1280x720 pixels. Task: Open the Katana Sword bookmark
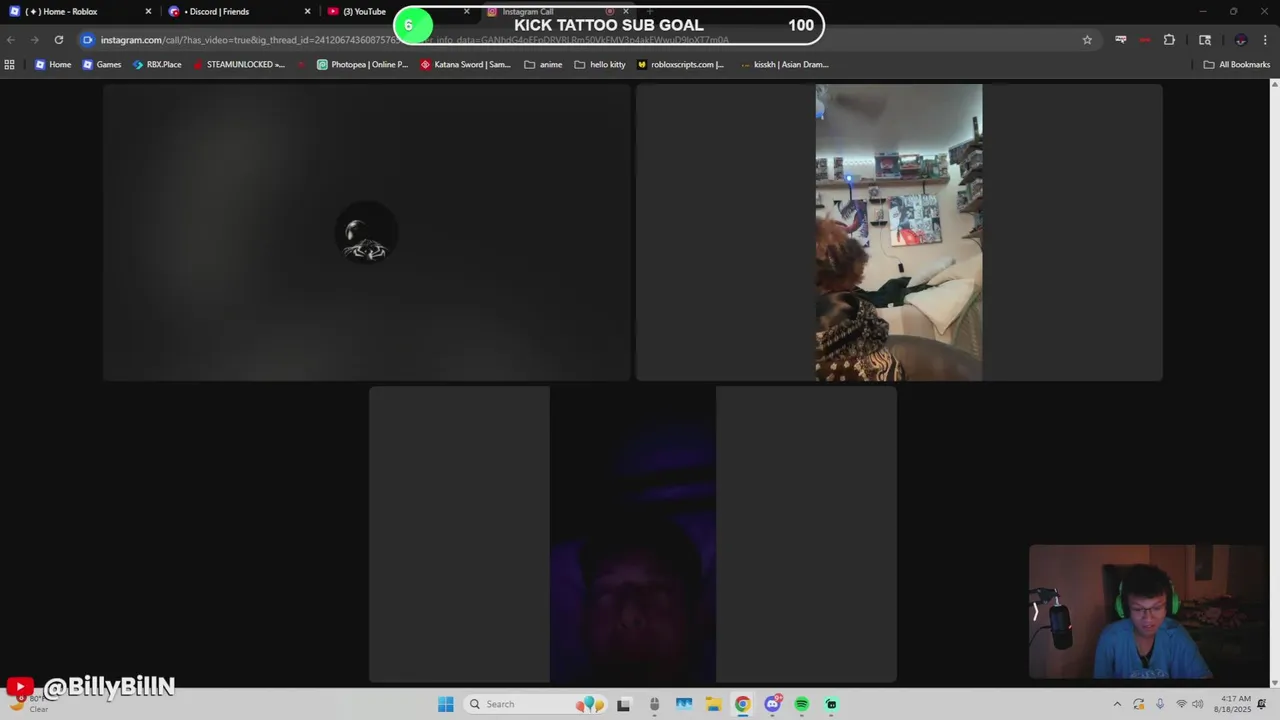tap(465, 65)
